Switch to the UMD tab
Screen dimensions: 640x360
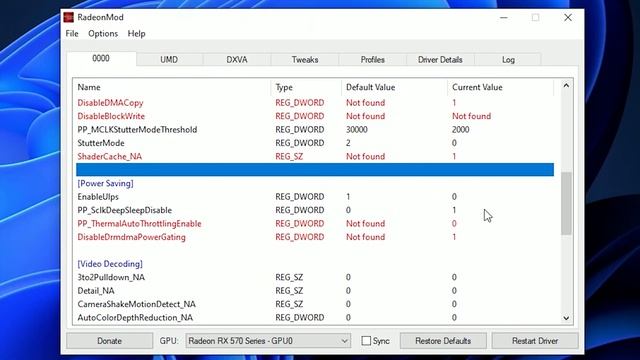coord(169,60)
